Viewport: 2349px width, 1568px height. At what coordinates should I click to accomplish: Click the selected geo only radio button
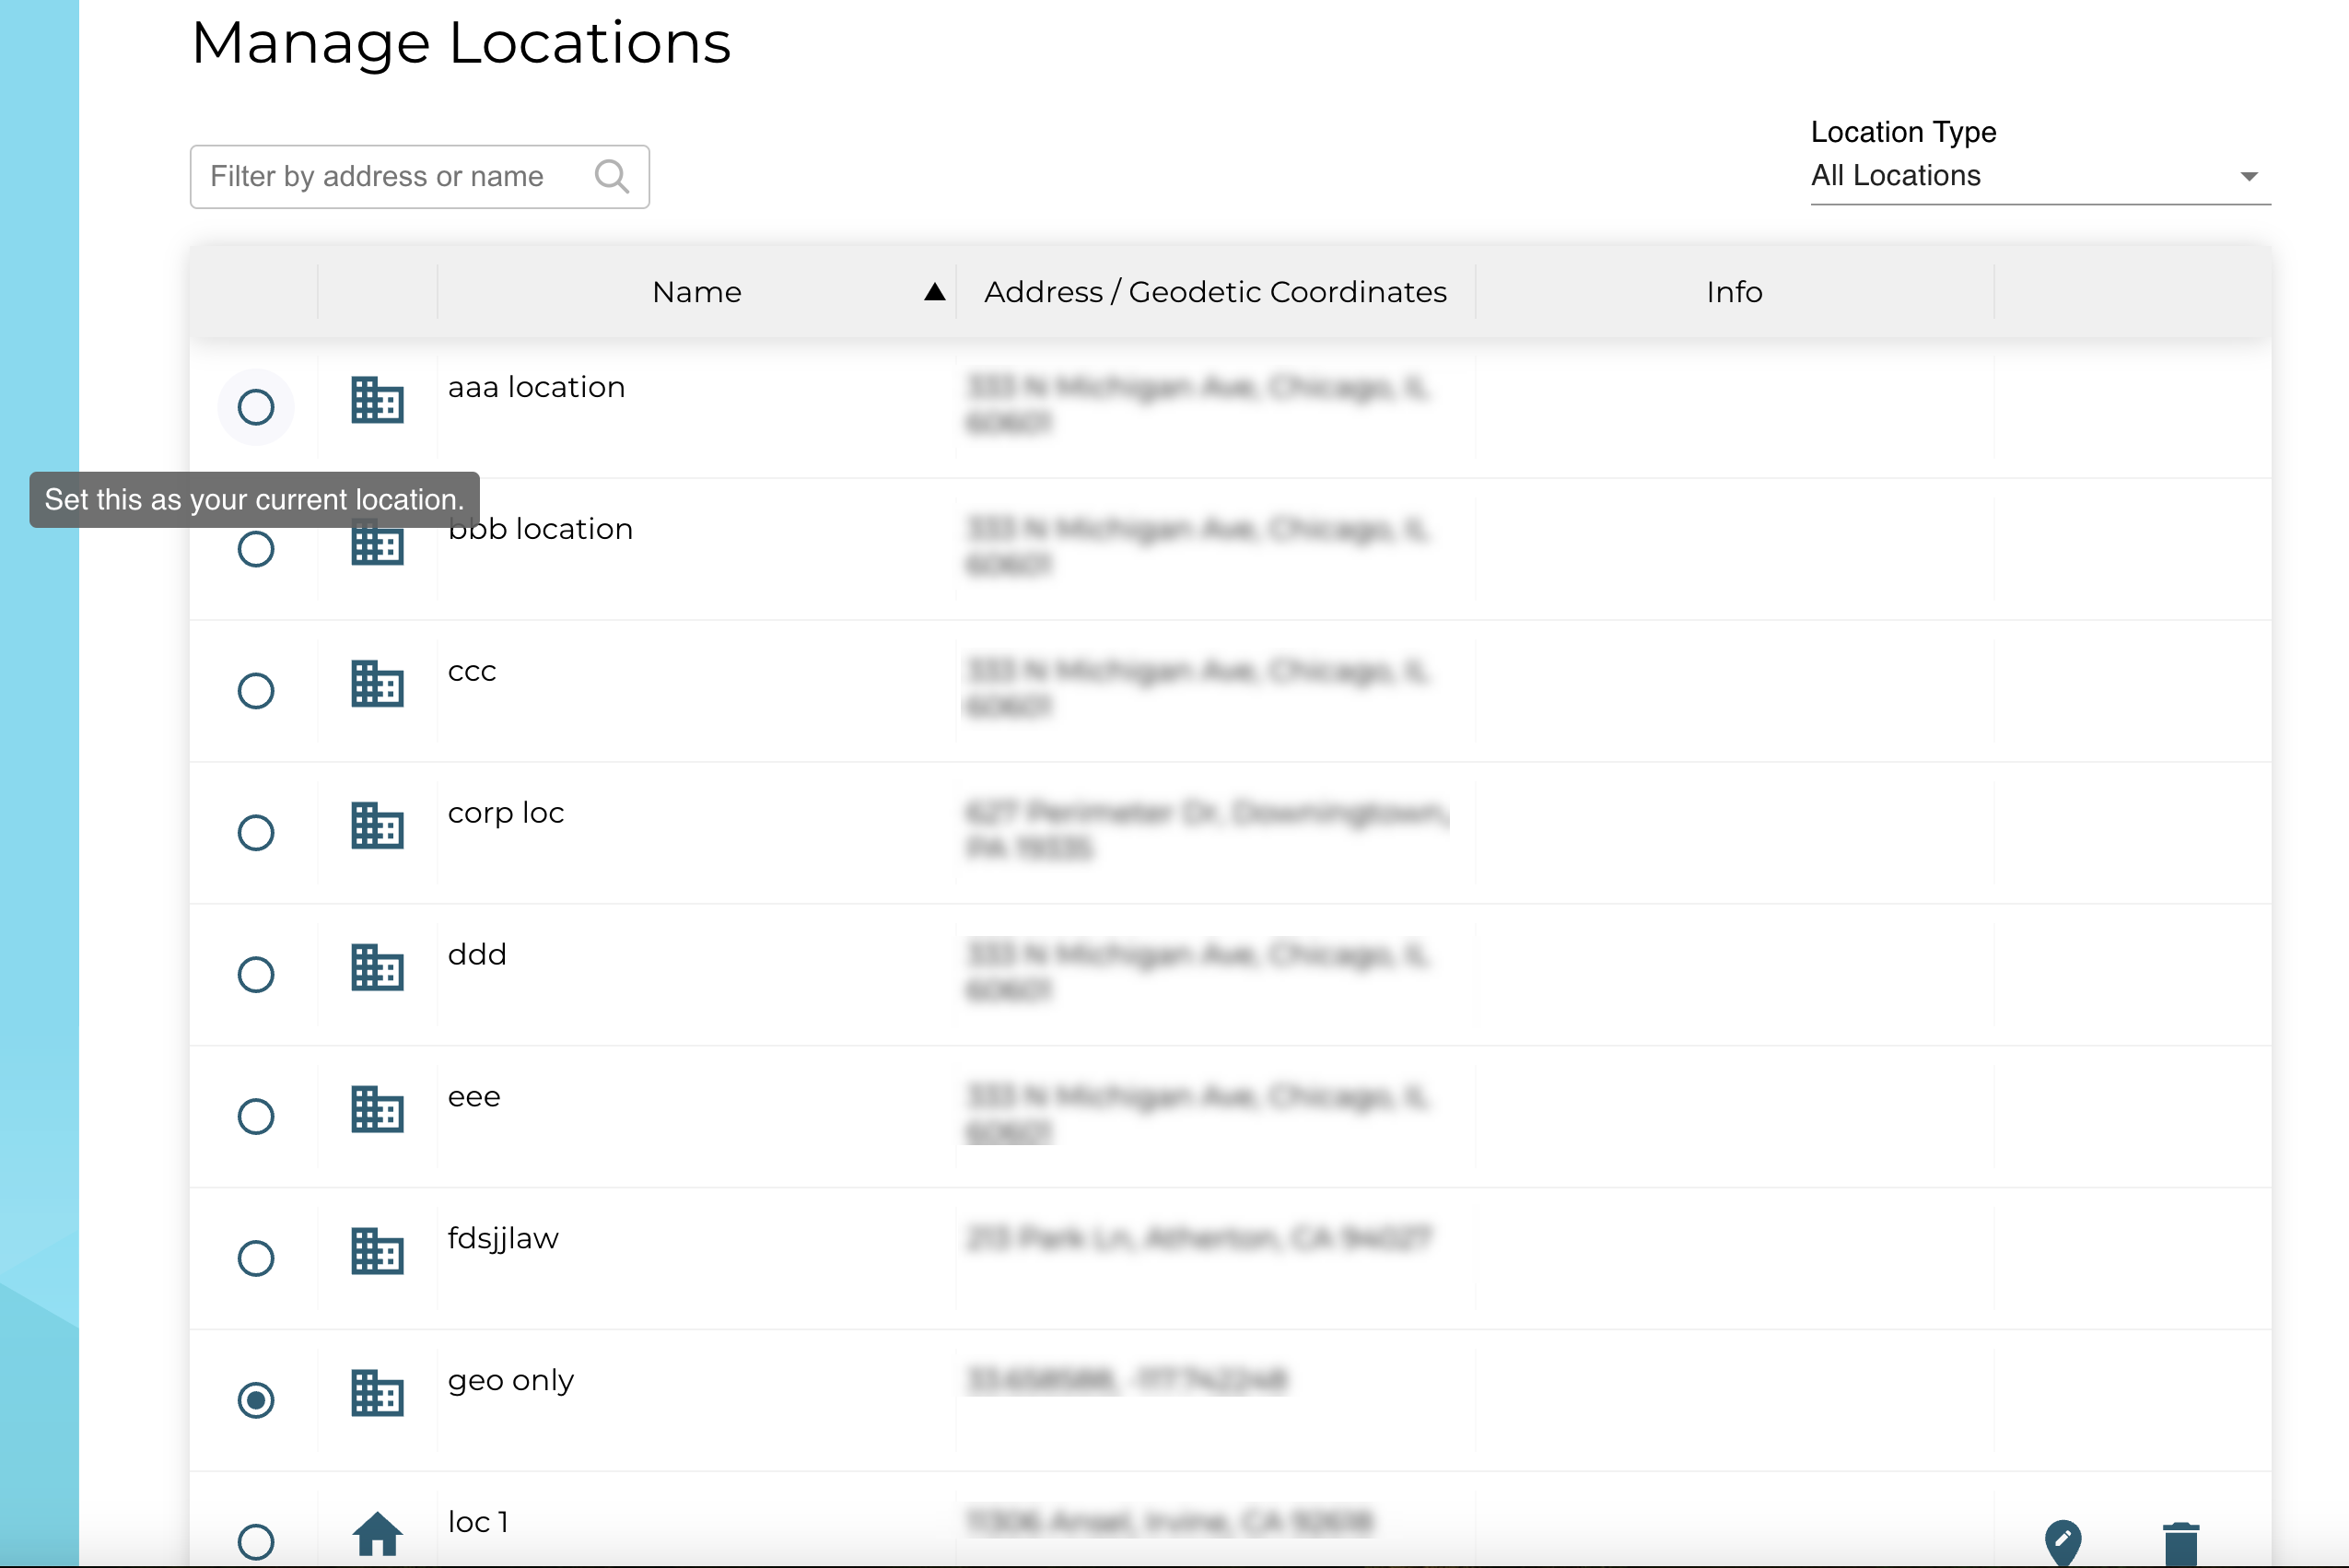coord(256,1400)
